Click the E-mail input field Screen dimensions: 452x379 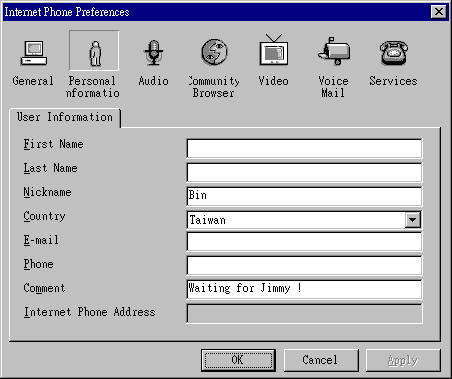tap(304, 241)
